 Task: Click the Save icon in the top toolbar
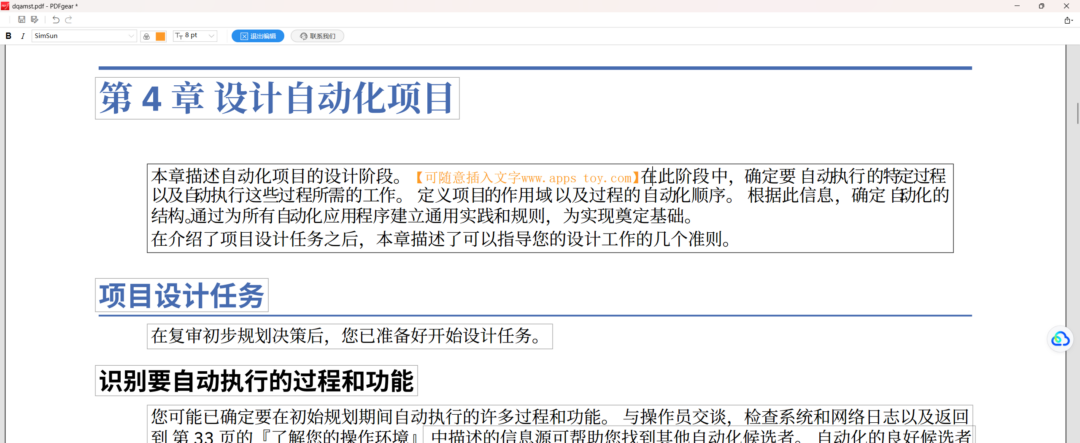point(21,20)
